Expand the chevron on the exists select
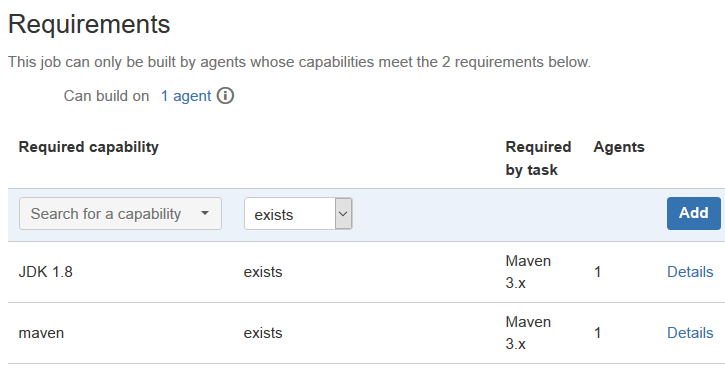Image resolution: width=725 pixels, height=369 pixels. pyautogui.click(x=343, y=214)
